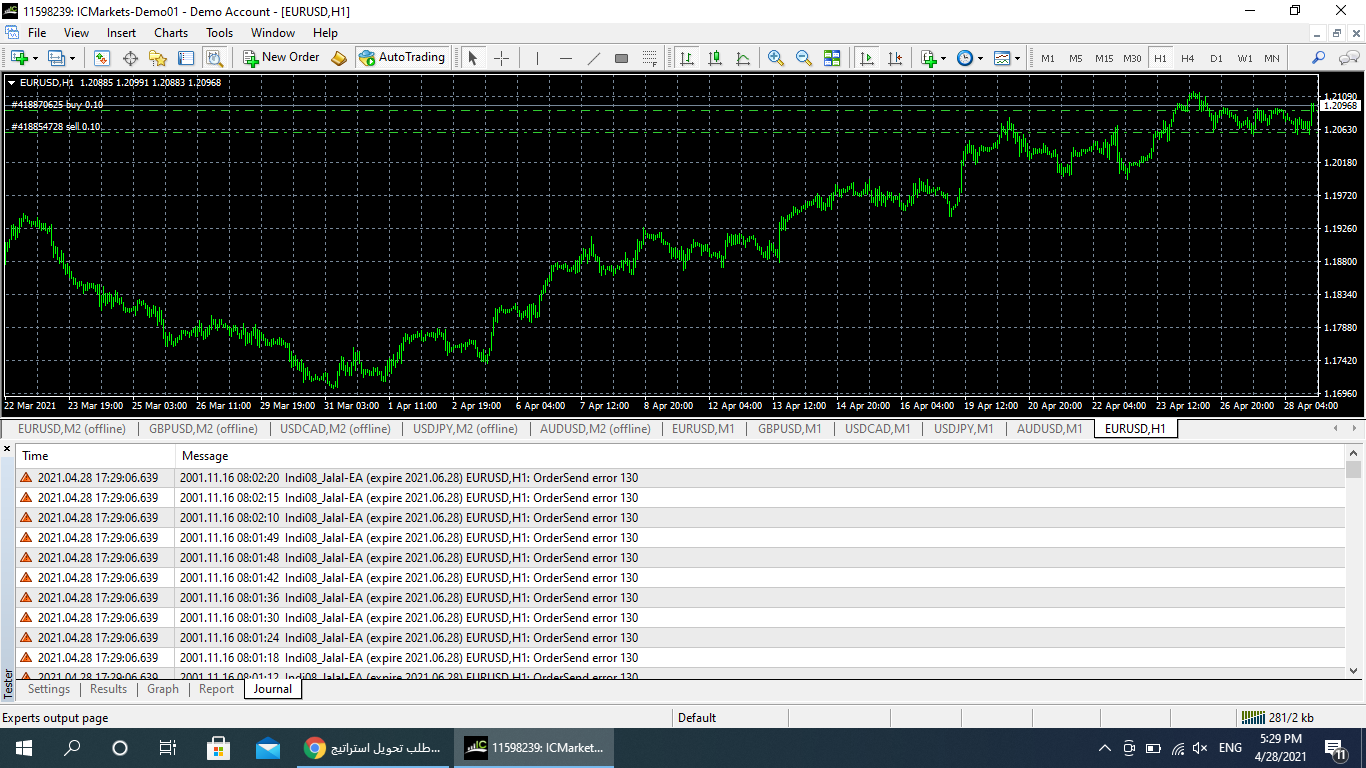Select the arrow cursor tool

(x=473, y=58)
